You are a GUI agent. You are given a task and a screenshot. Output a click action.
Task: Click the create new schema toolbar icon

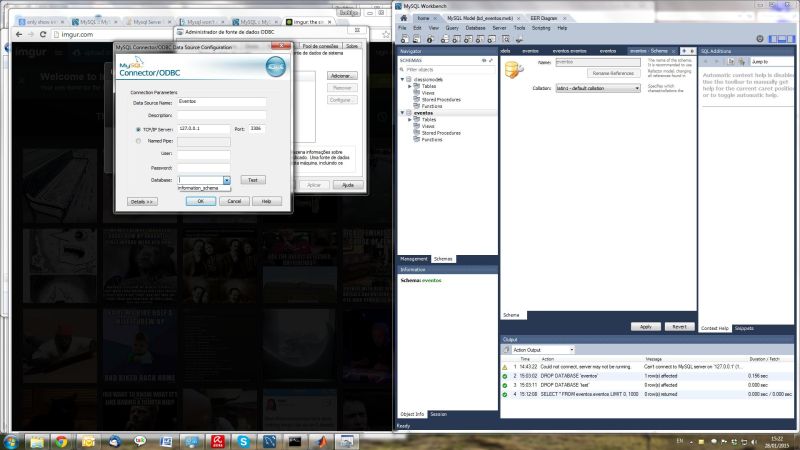tap(444, 39)
